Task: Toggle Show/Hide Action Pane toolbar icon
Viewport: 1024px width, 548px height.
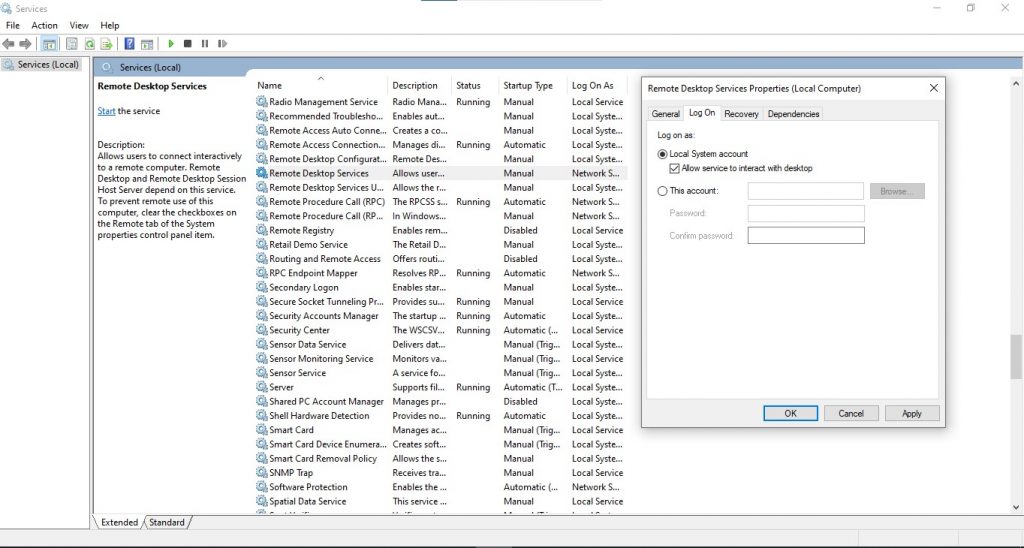Action: coord(147,44)
